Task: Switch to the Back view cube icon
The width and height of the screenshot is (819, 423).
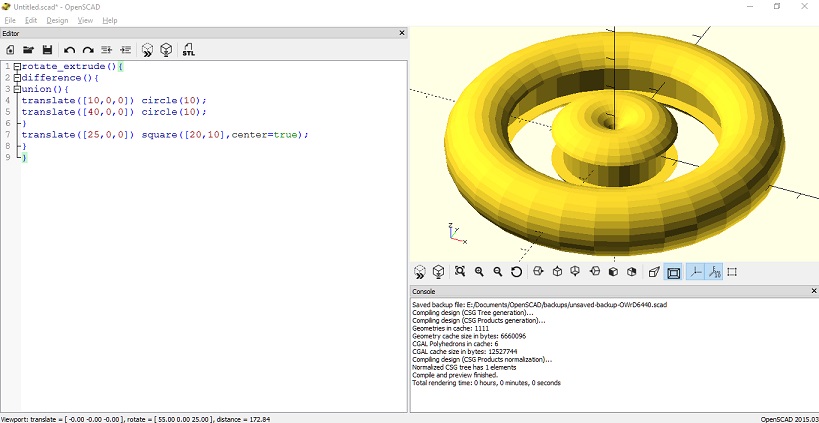Action: coord(631,272)
